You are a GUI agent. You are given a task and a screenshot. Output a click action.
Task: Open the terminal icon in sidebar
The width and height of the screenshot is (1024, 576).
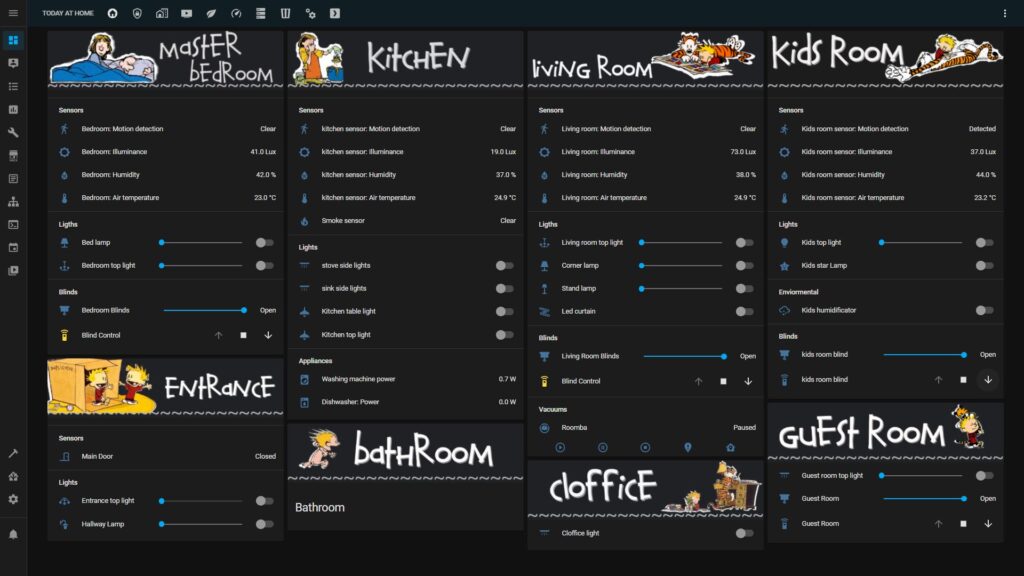coord(13,225)
